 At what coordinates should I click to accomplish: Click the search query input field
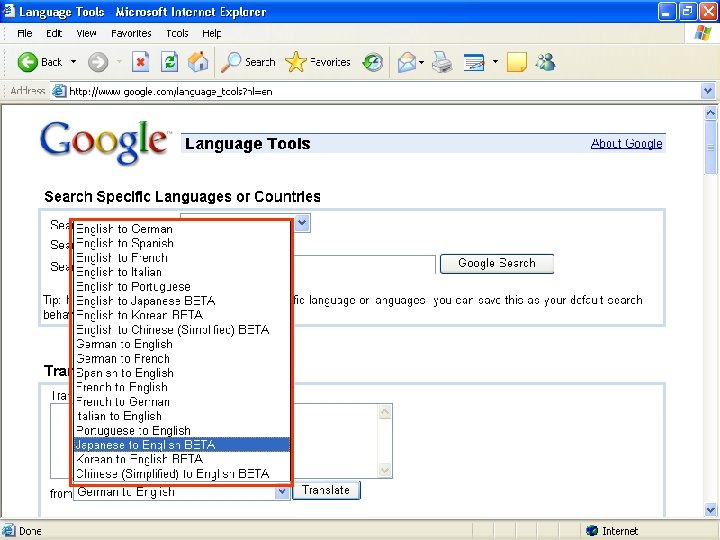[364, 264]
